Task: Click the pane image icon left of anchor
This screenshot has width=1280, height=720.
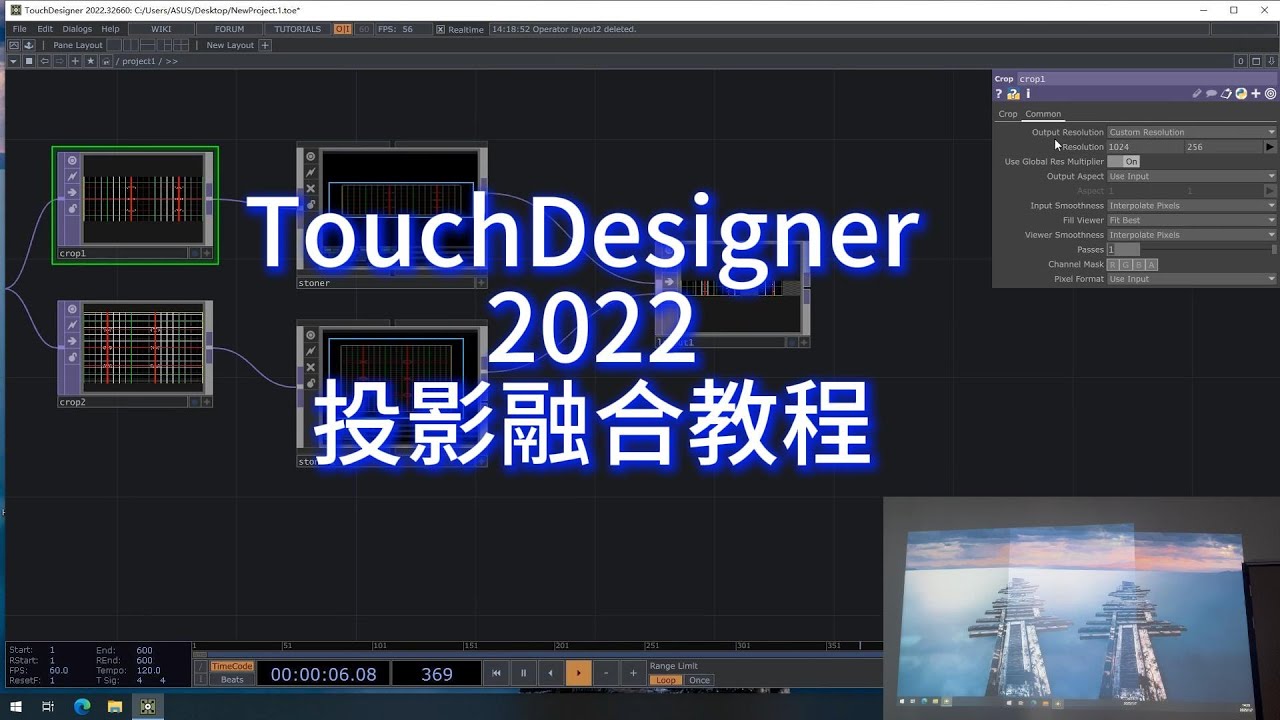Action: pyautogui.click(x=14, y=45)
